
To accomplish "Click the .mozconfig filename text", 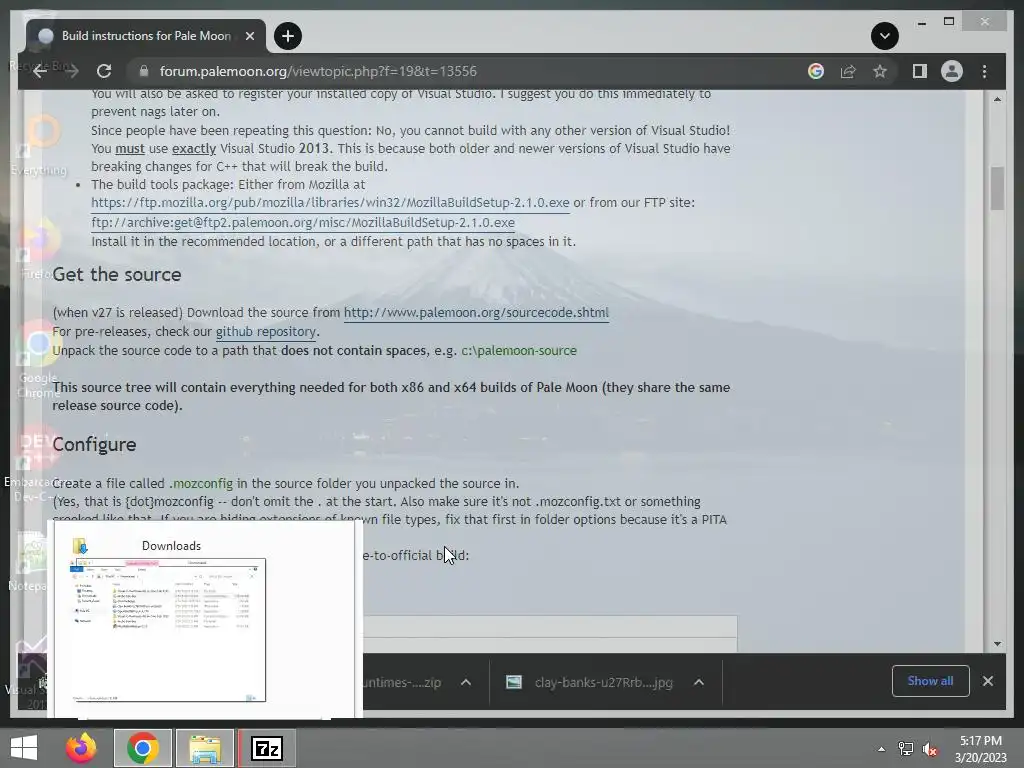I will point(201,483).
